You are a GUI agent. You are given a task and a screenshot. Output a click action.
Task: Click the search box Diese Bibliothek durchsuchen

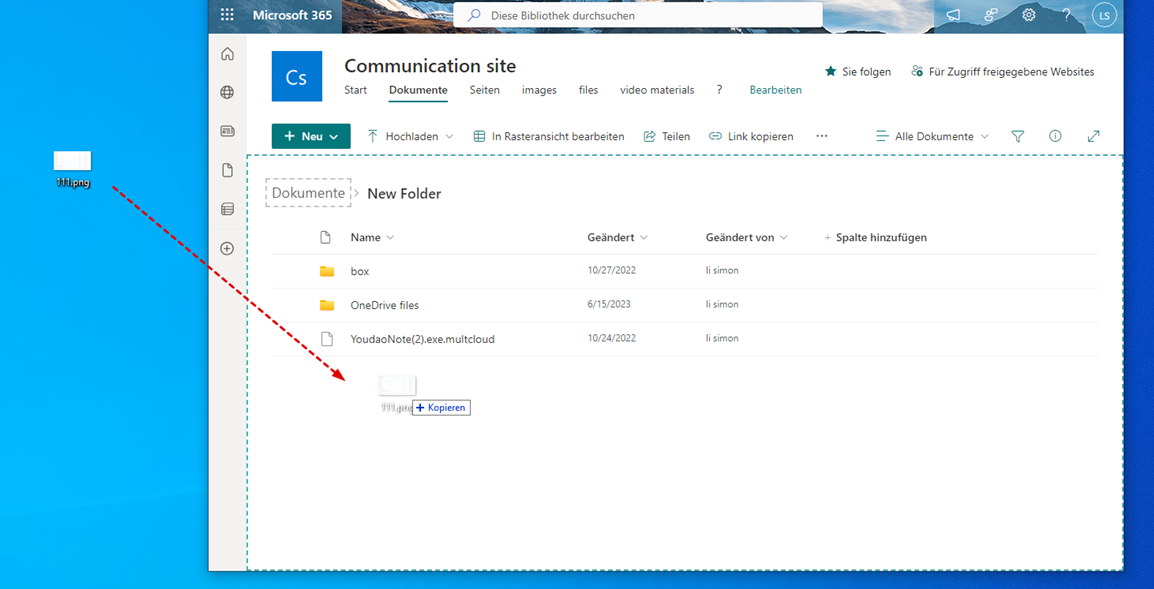point(638,15)
